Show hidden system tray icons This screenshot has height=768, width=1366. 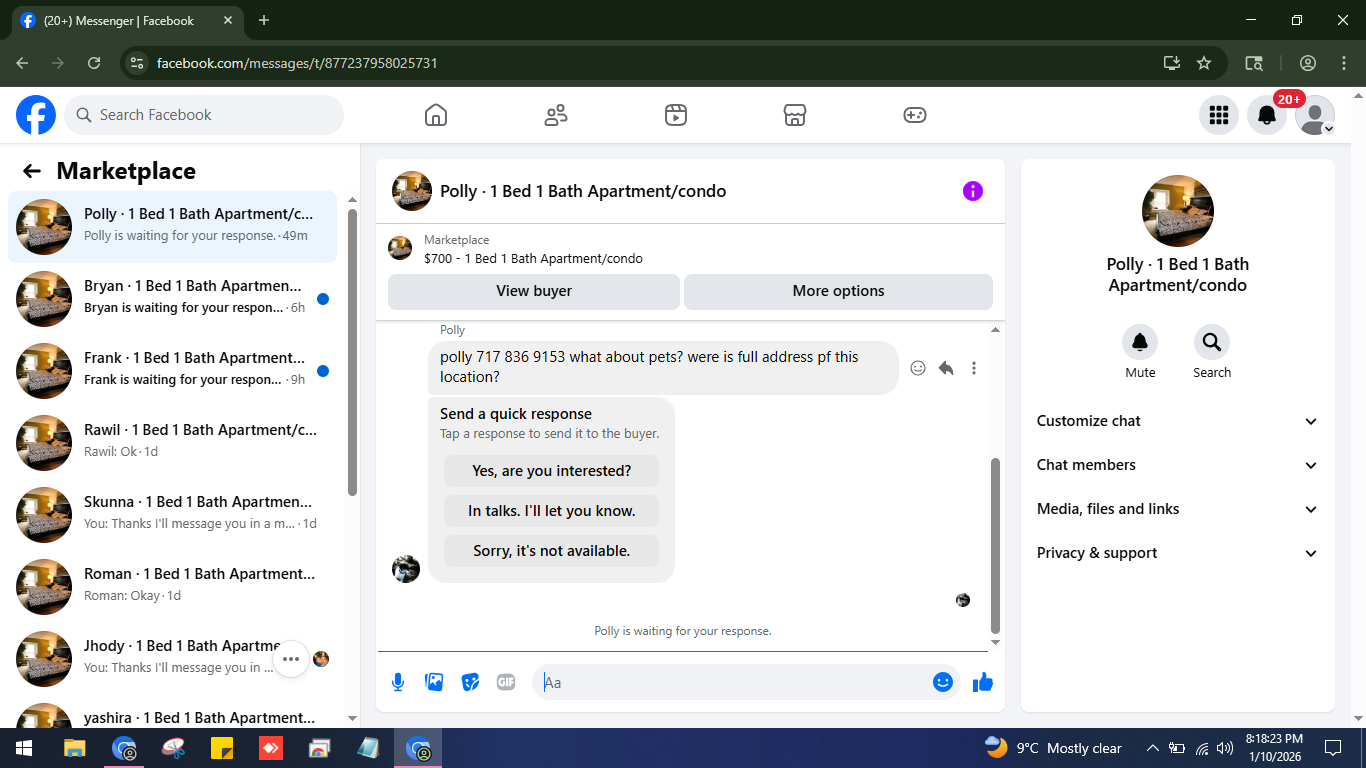(x=1152, y=748)
